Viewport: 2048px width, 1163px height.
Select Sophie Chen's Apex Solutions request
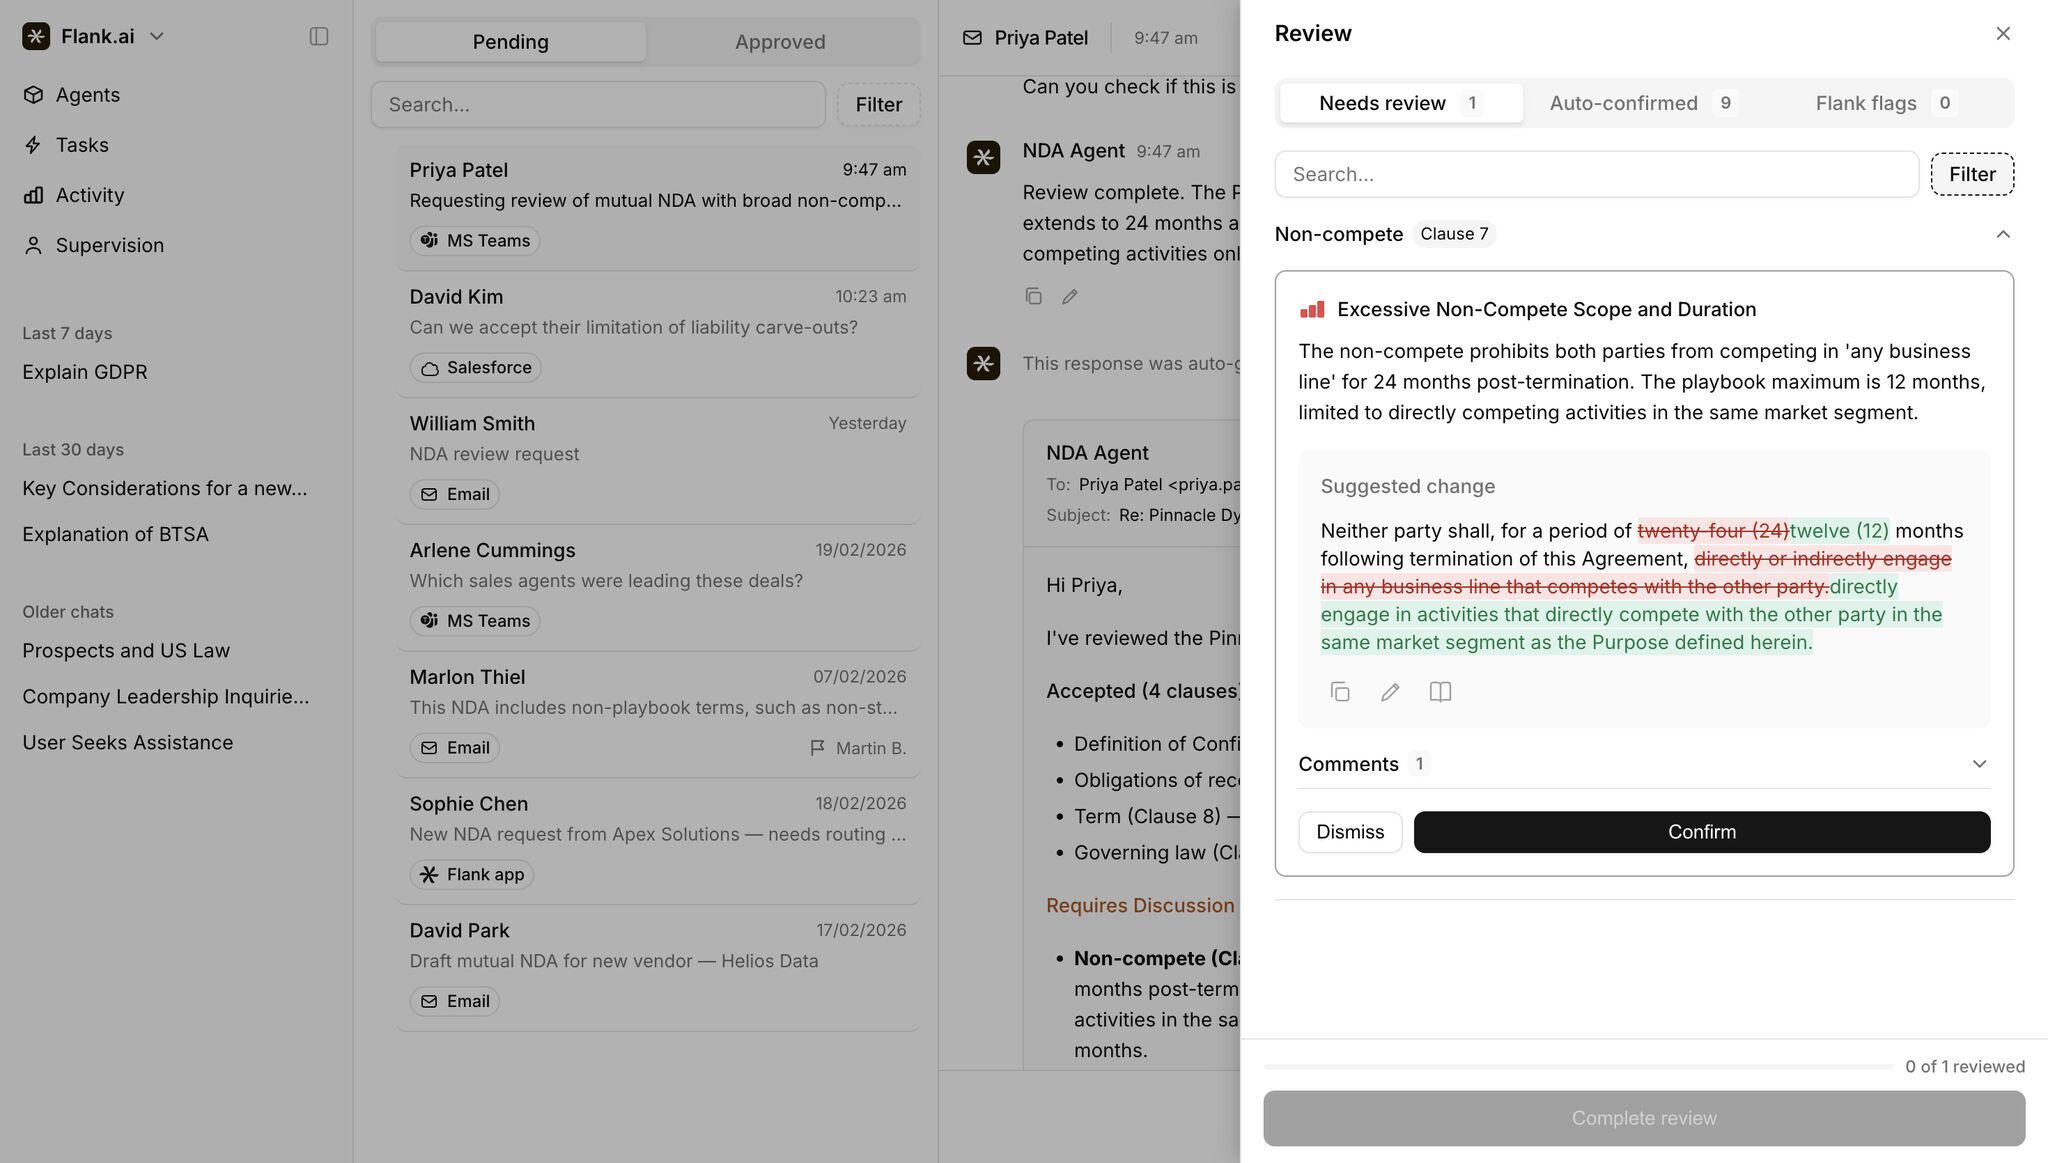658,841
